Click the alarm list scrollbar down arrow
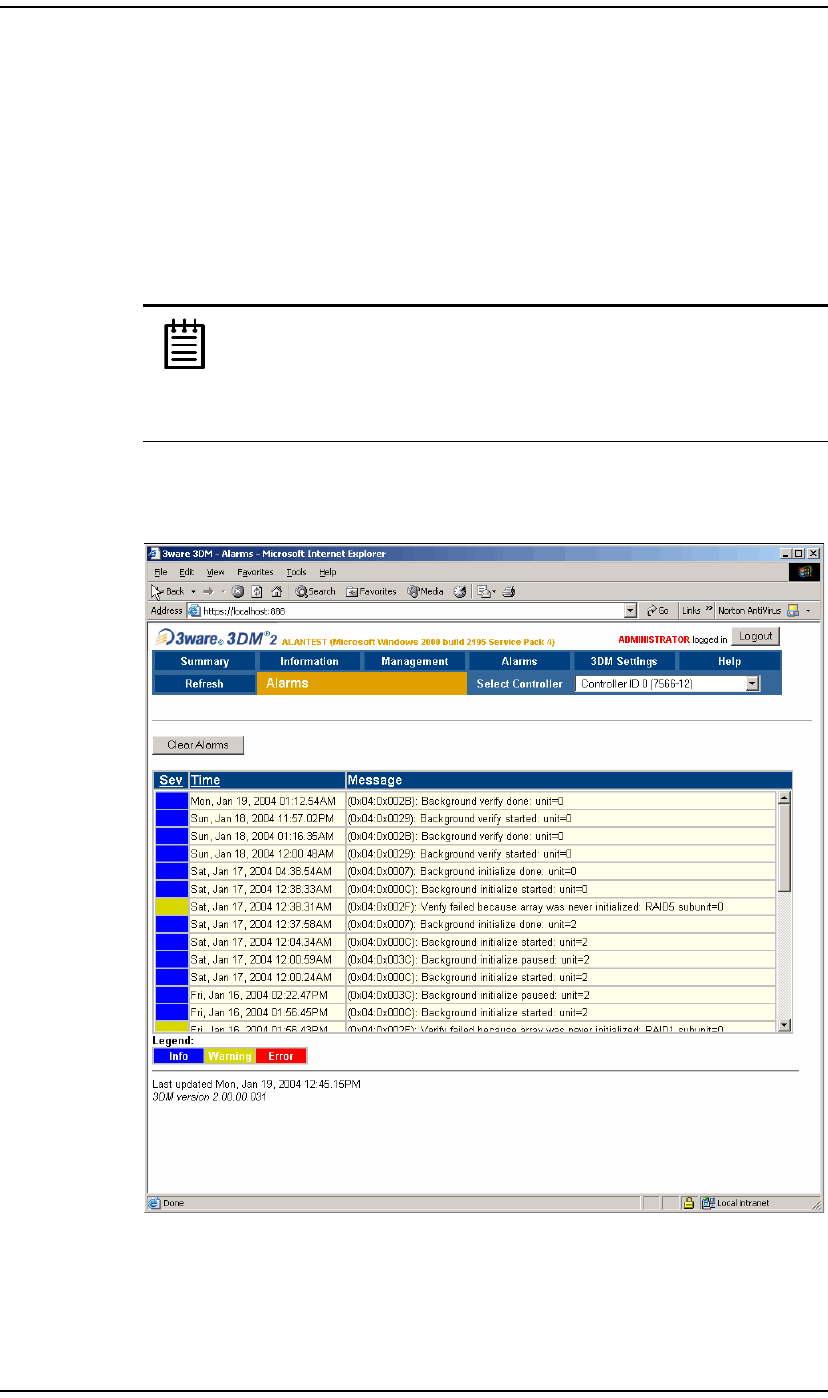 click(x=784, y=1025)
